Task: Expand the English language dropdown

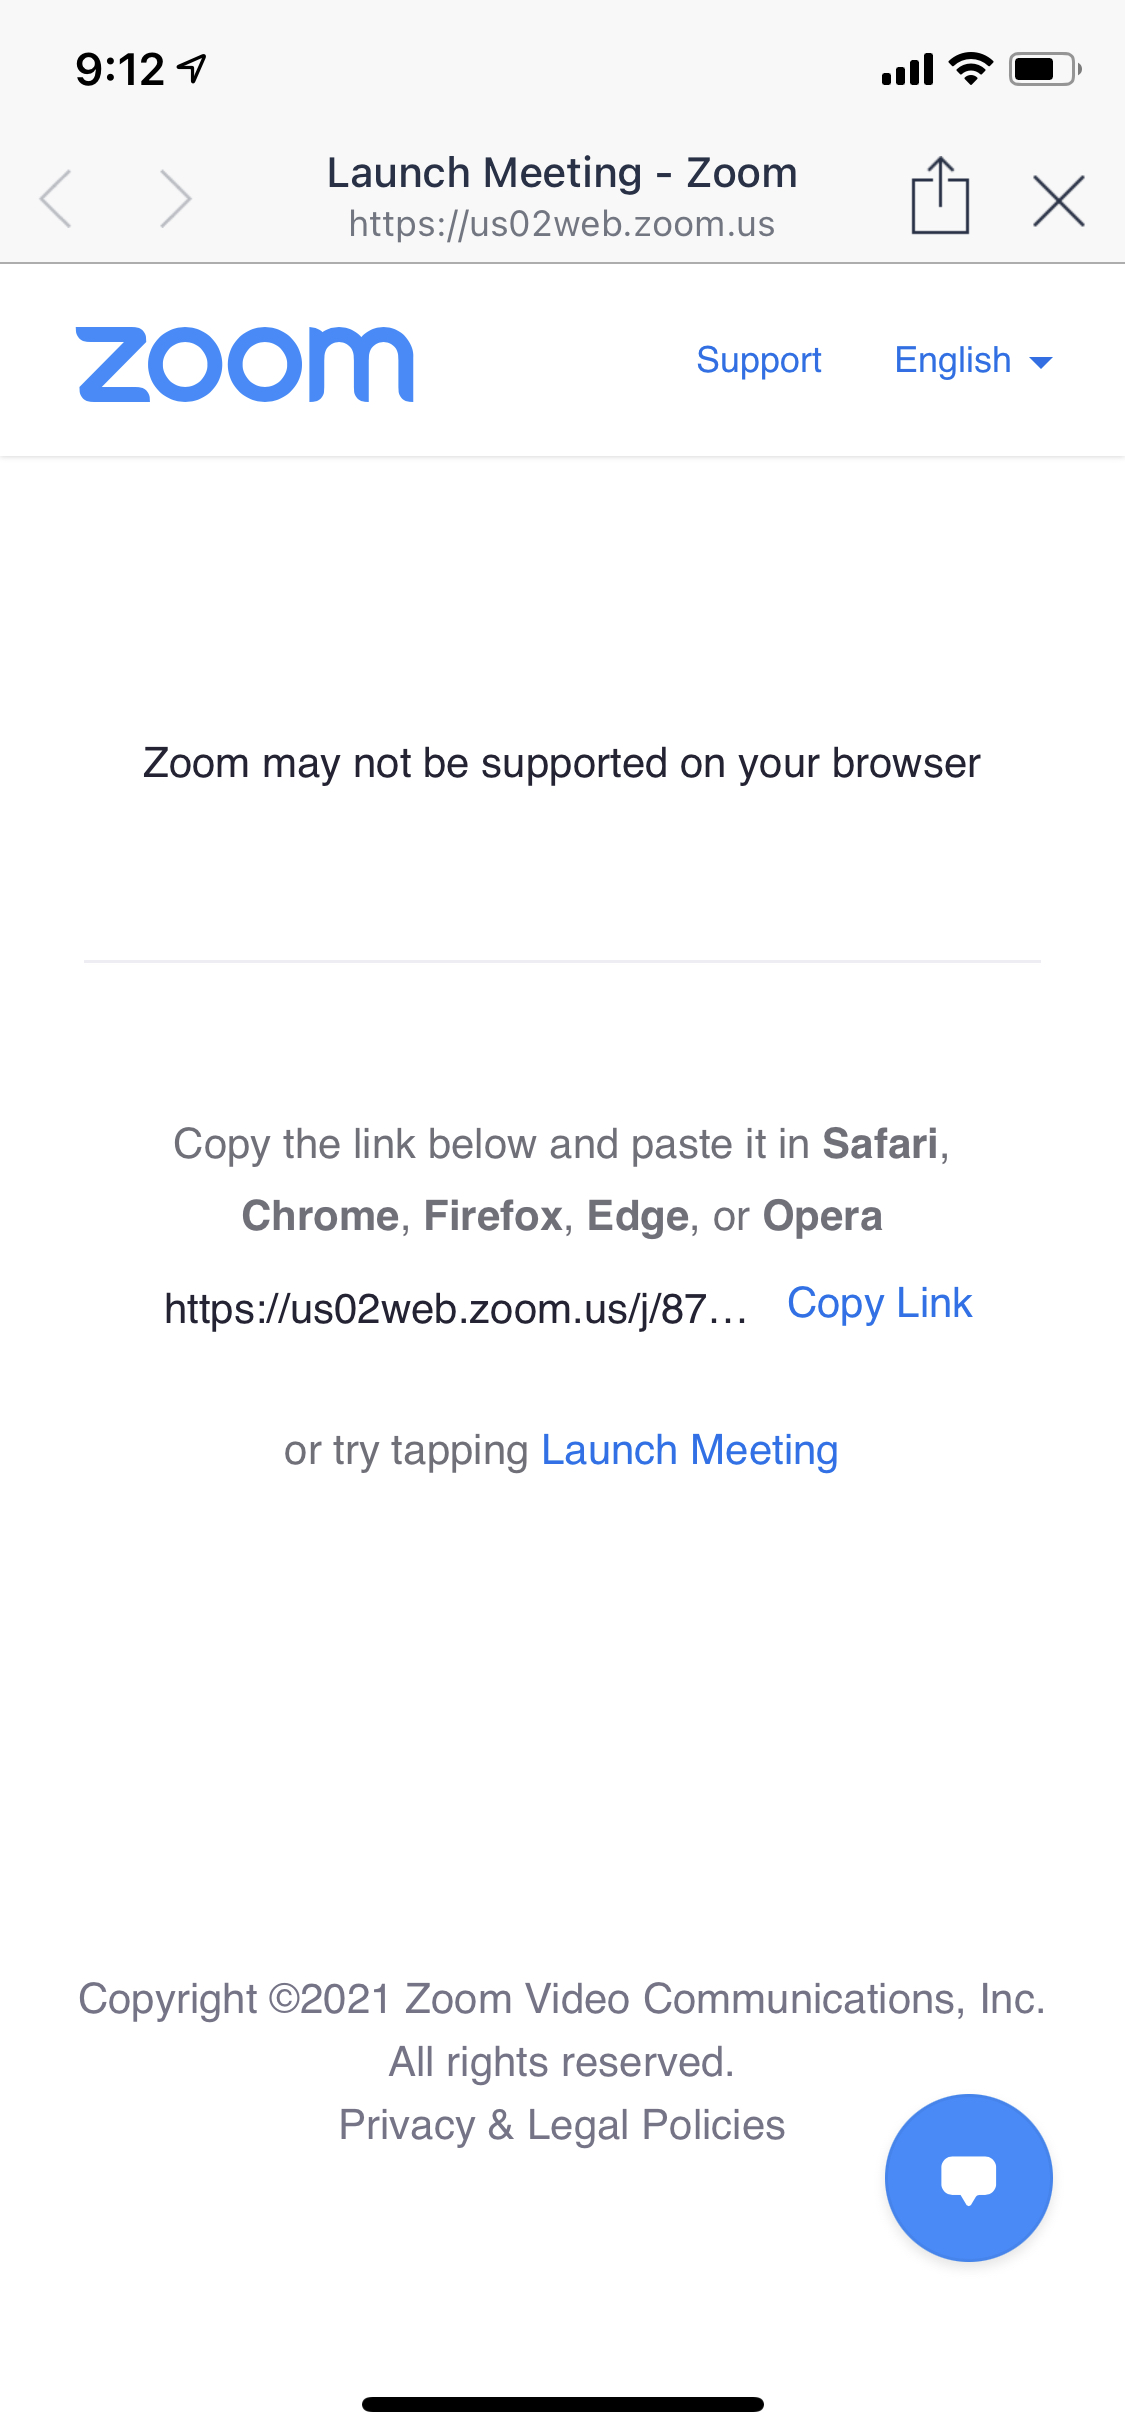Action: [x=973, y=360]
